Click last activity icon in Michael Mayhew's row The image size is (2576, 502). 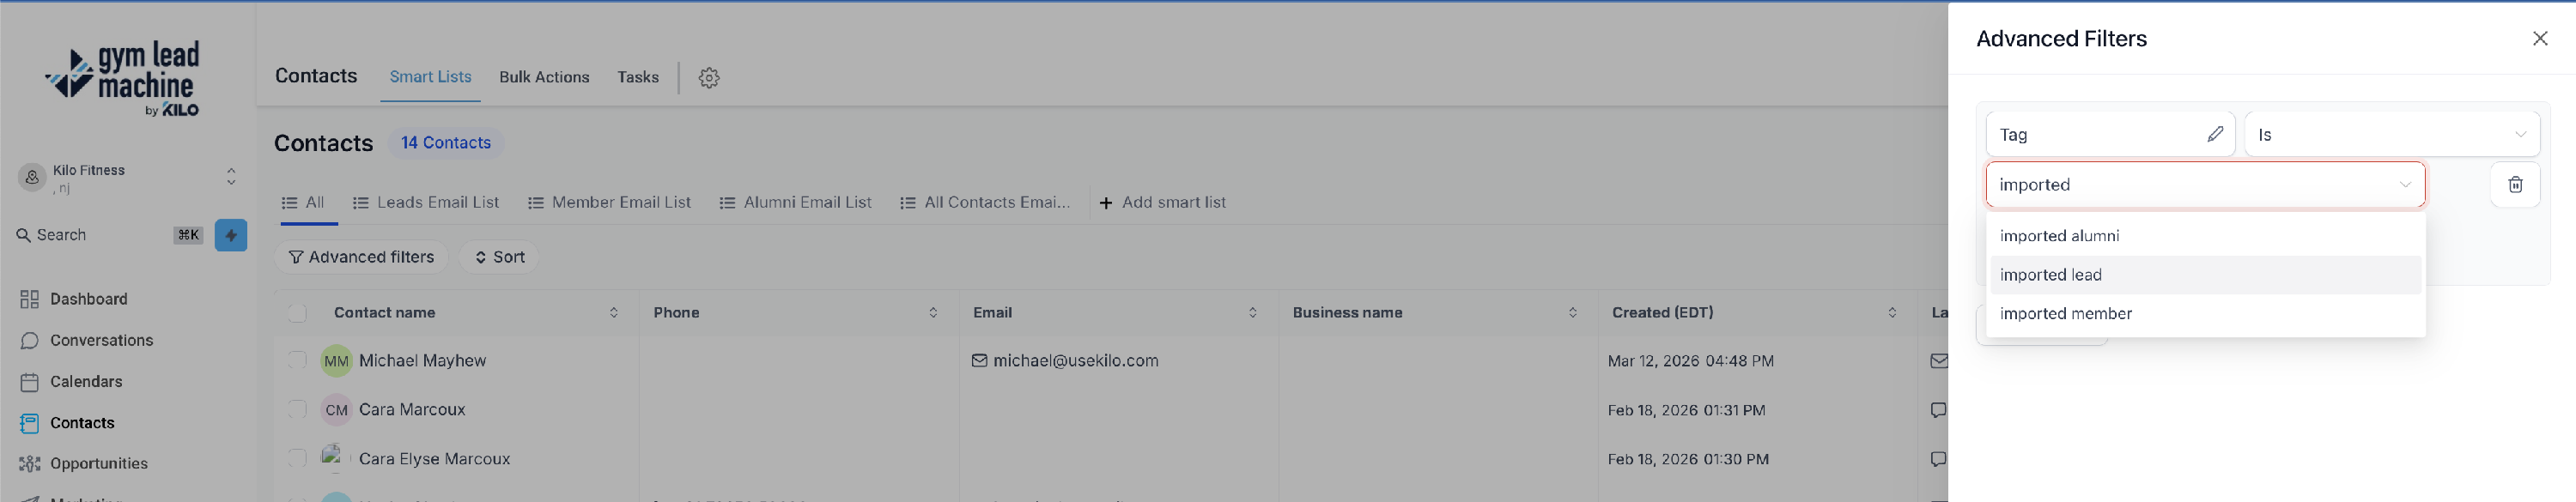(x=1938, y=361)
